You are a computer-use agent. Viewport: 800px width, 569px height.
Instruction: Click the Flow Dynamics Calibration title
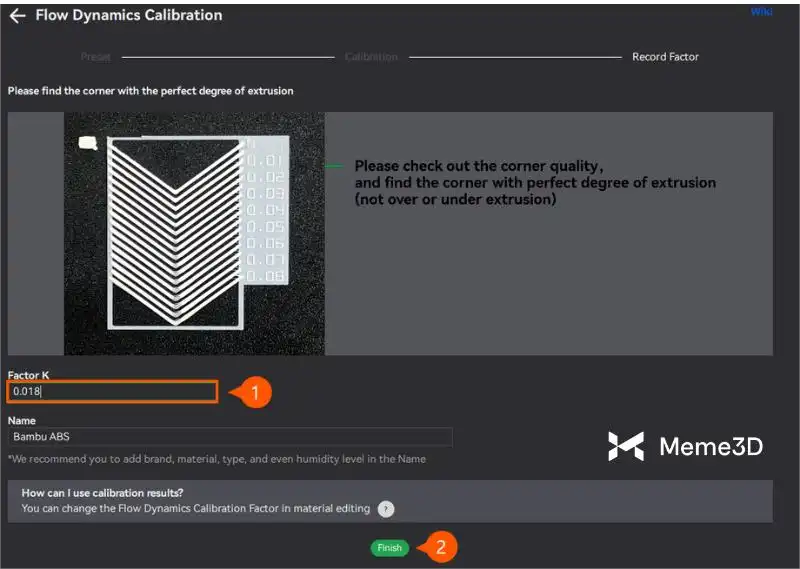129,16
